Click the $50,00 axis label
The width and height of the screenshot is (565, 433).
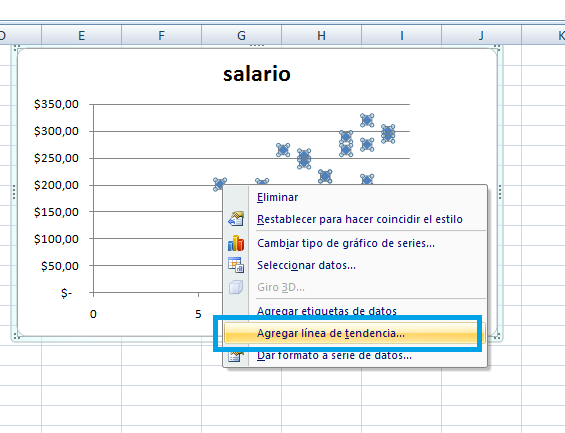pos(59,266)
